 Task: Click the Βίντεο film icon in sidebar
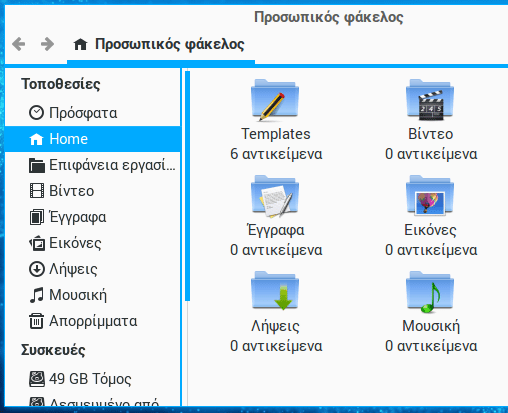pos(36,191)
